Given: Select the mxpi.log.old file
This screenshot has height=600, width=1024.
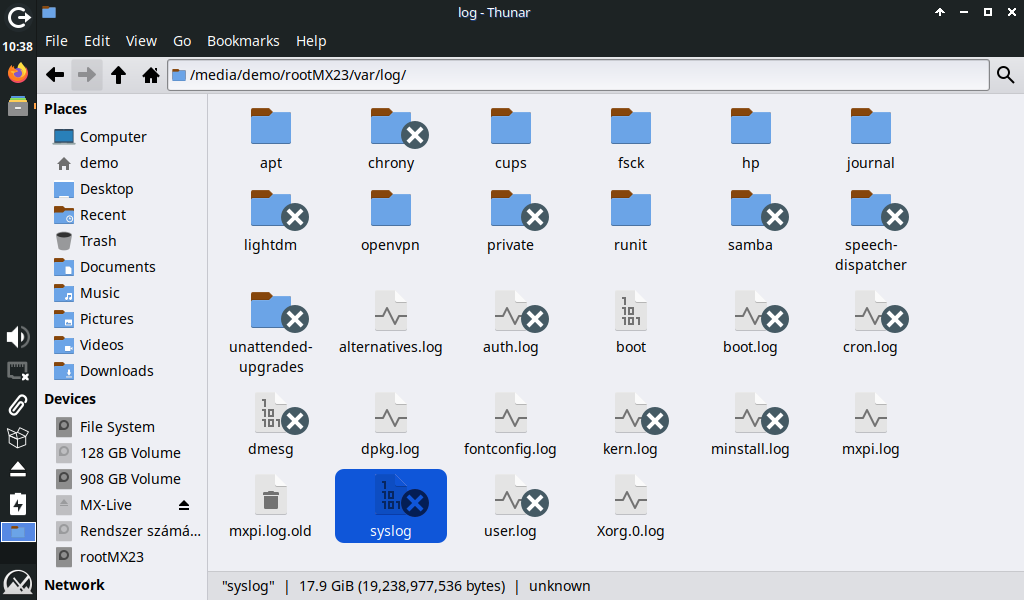Looking at the screenshot, I should 271,497.
